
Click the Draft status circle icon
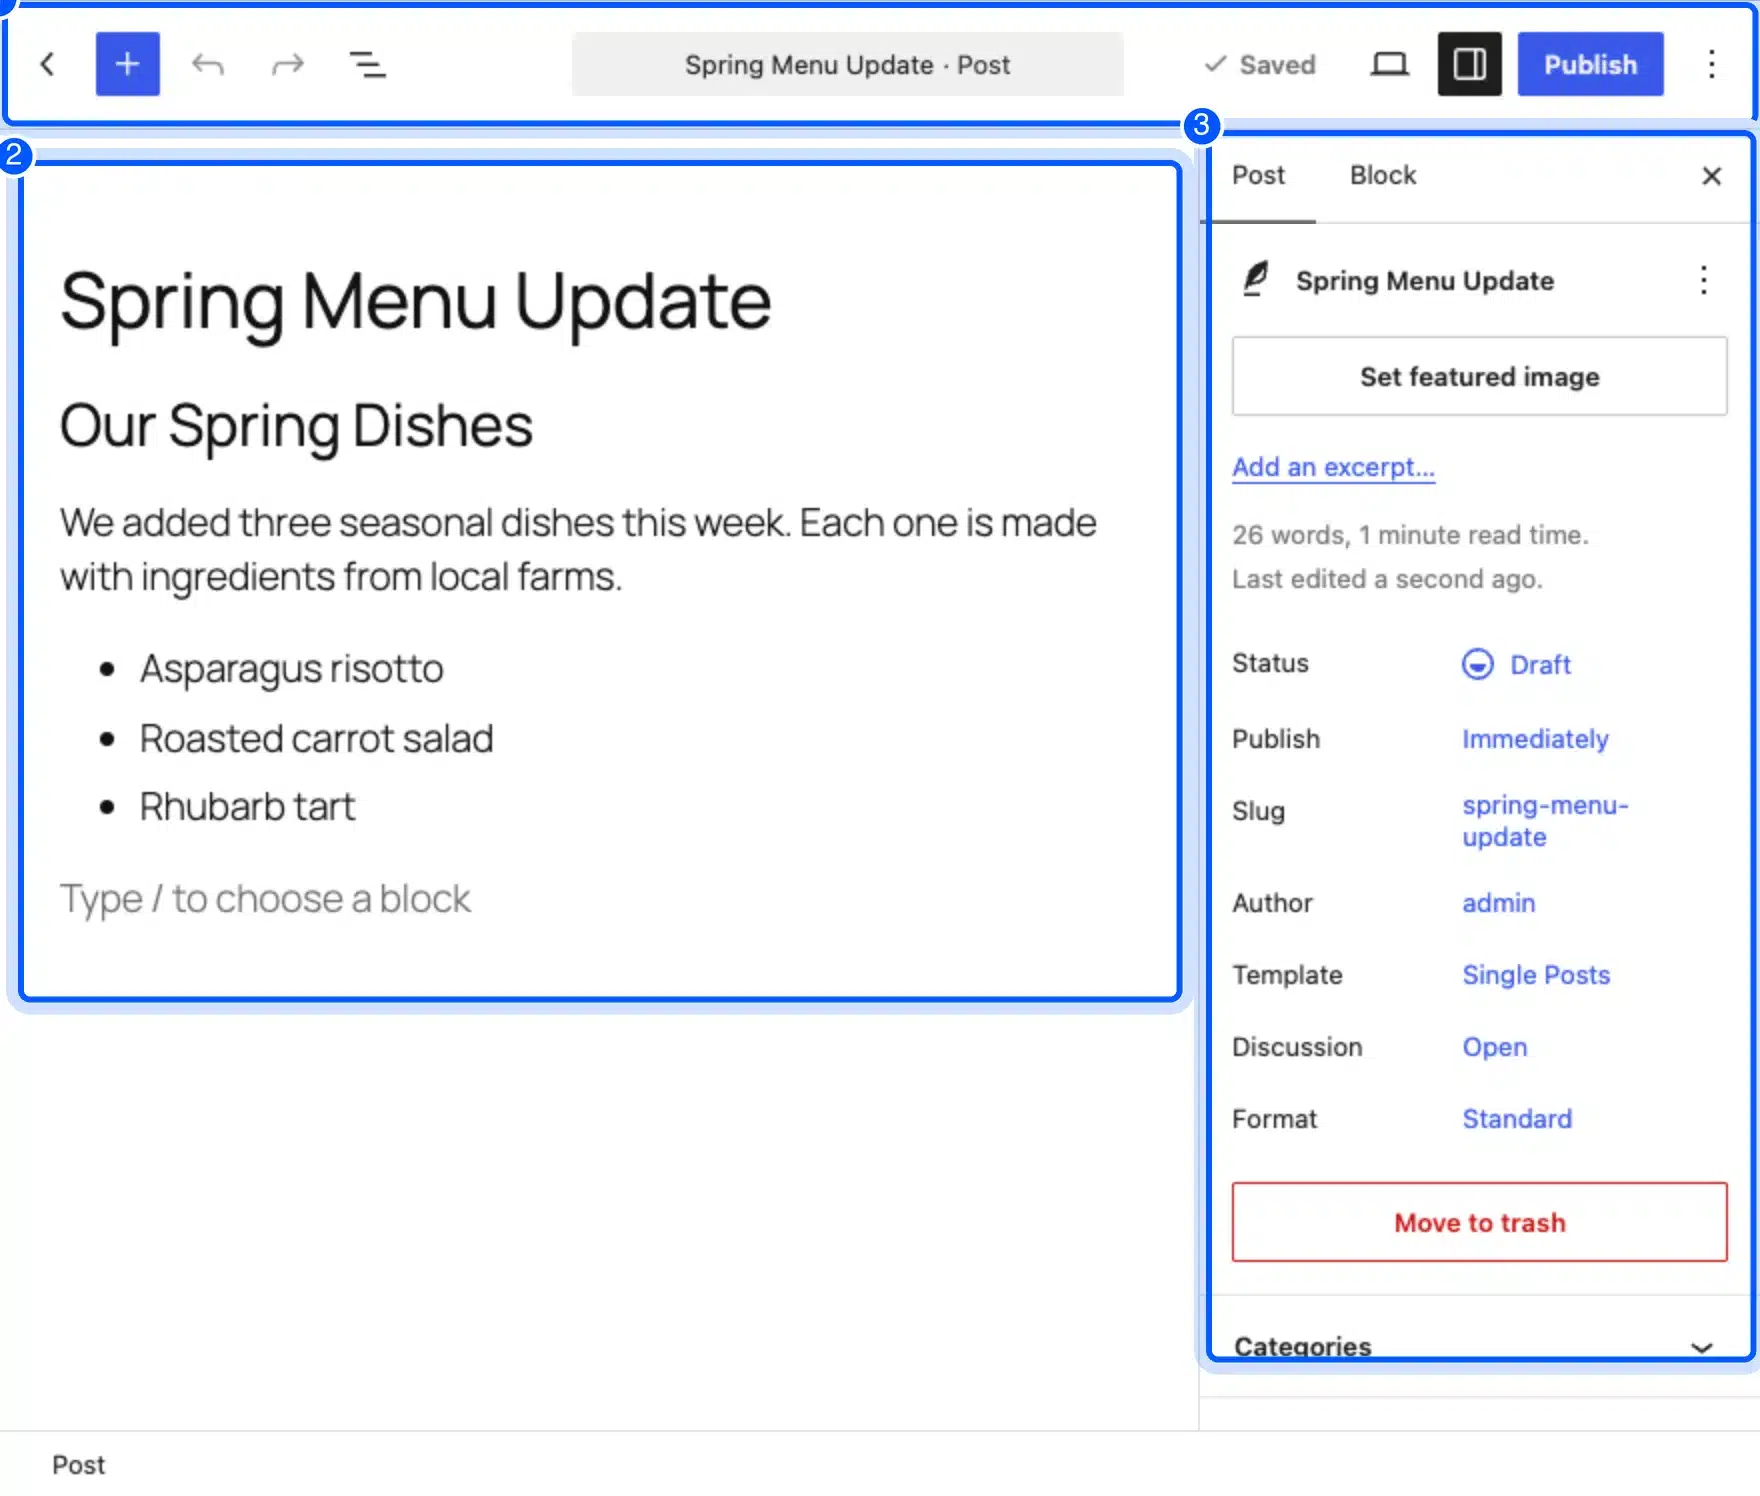click(1477, 664)
